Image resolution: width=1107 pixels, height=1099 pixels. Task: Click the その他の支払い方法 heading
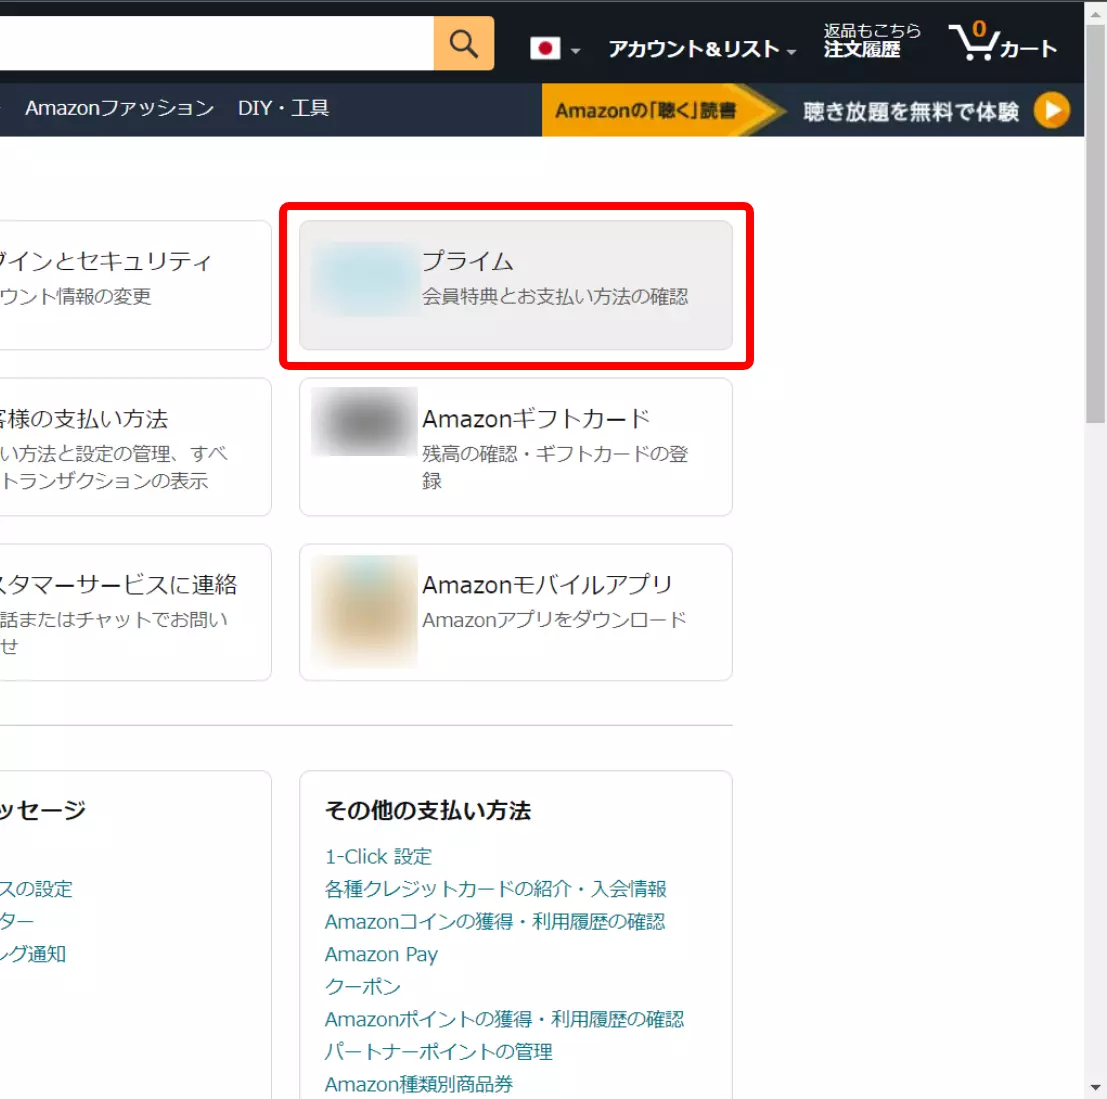(x=428, y=810)
